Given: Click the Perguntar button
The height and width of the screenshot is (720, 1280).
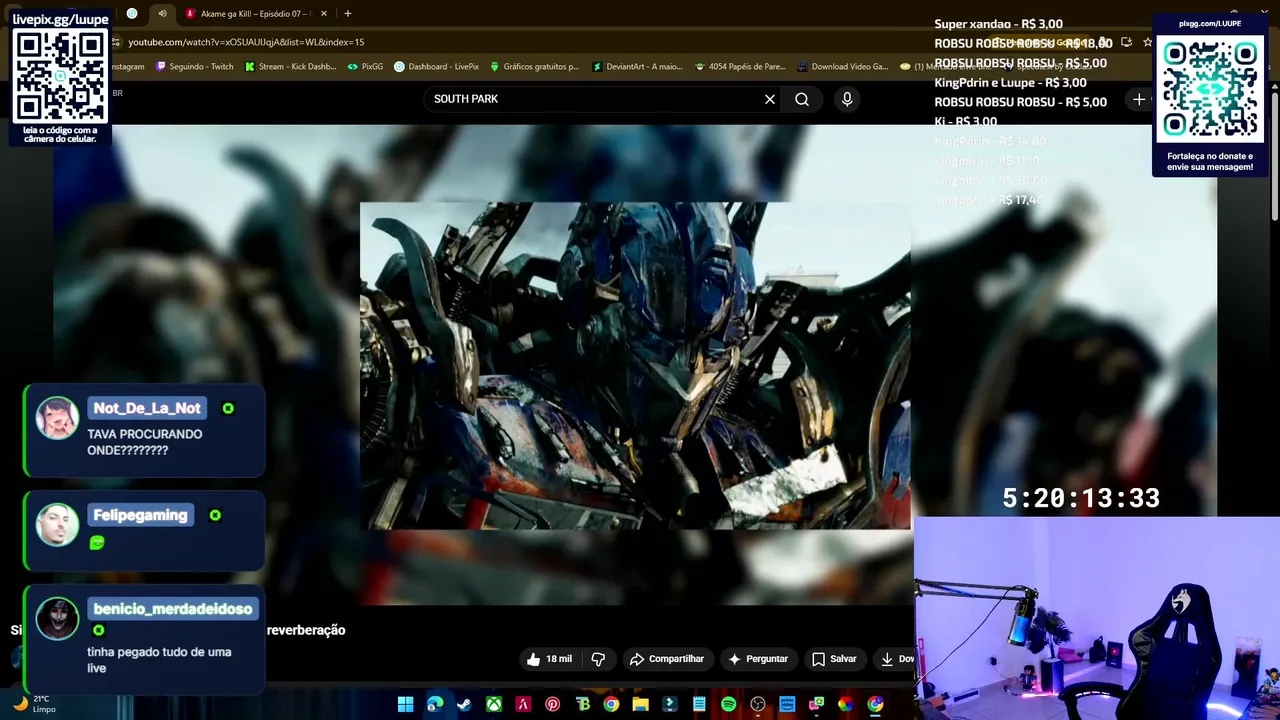Looking at the screenshot, I should 757,659.
